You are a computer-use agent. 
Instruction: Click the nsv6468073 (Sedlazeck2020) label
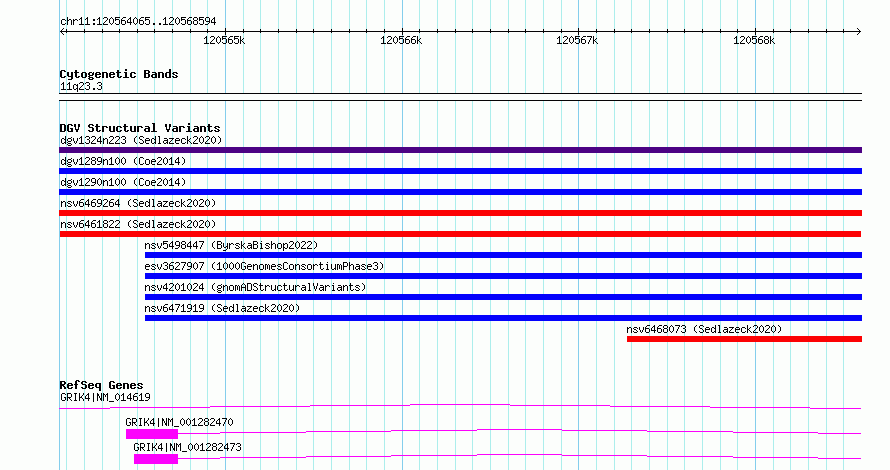pyautogui.click(x=704, y=329)
